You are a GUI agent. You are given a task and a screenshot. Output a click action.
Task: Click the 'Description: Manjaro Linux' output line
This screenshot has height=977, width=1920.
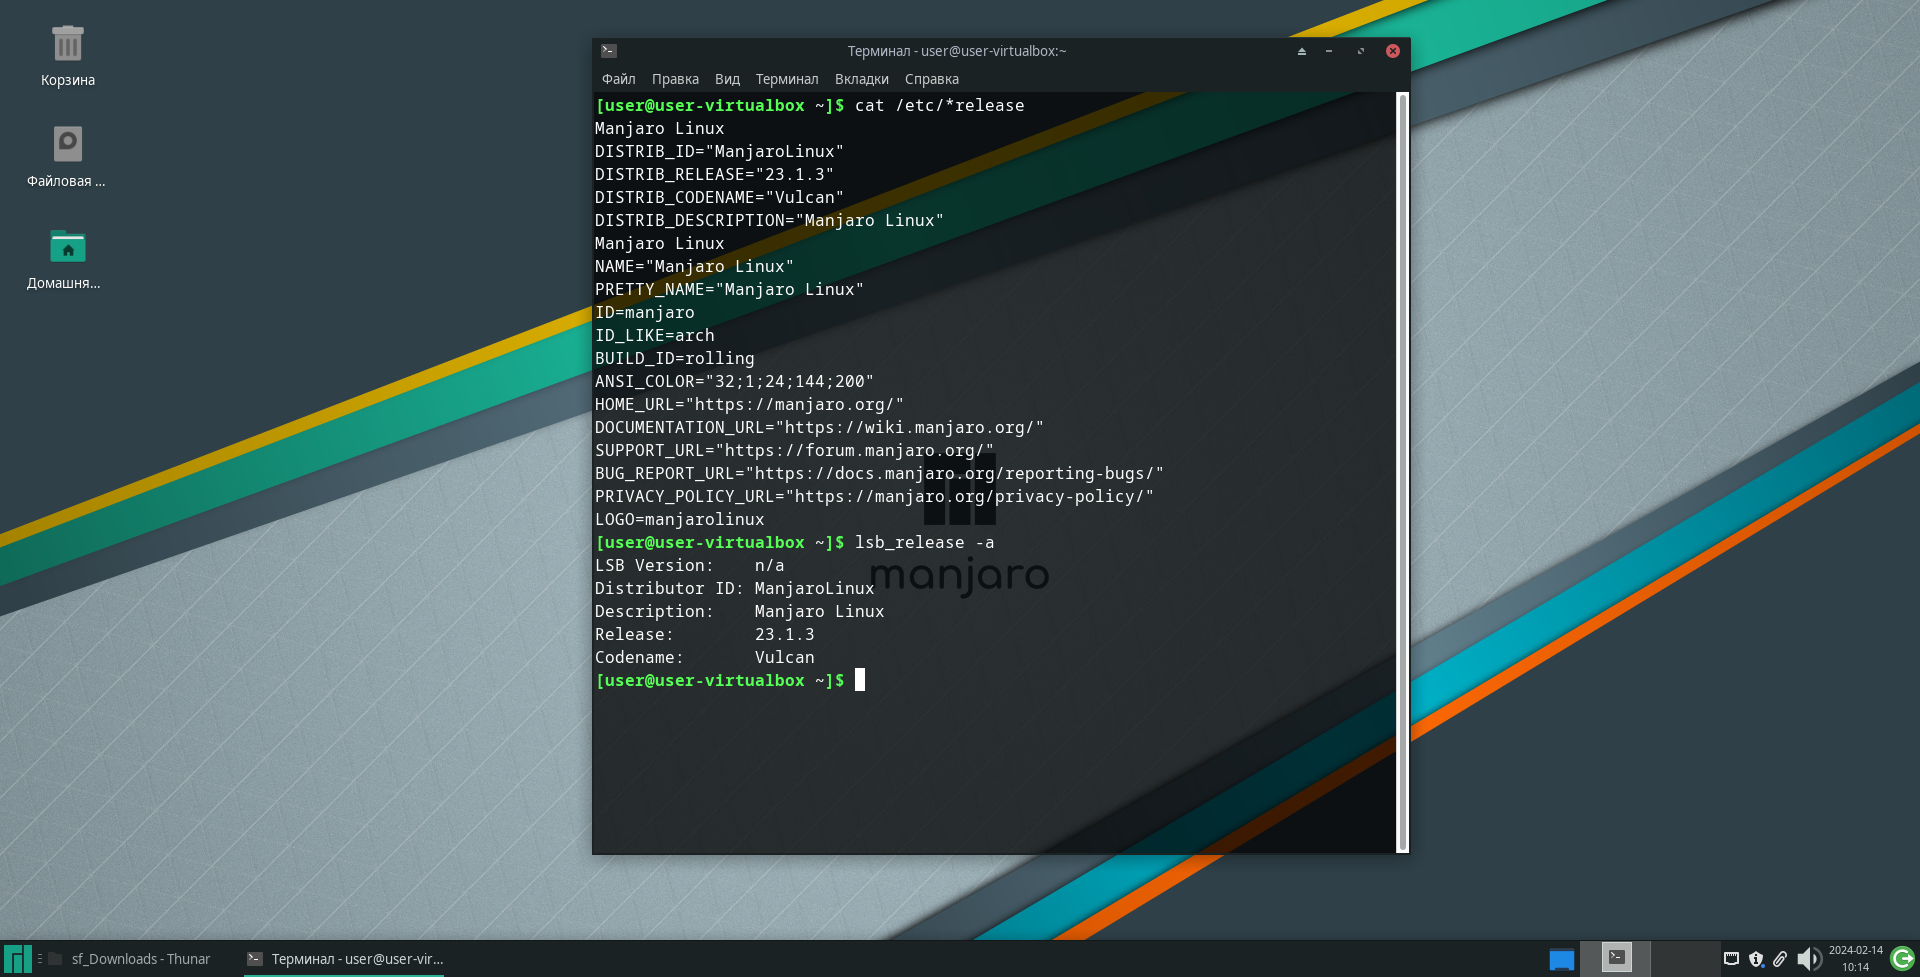pyautogui.click(x=739, y=612)
